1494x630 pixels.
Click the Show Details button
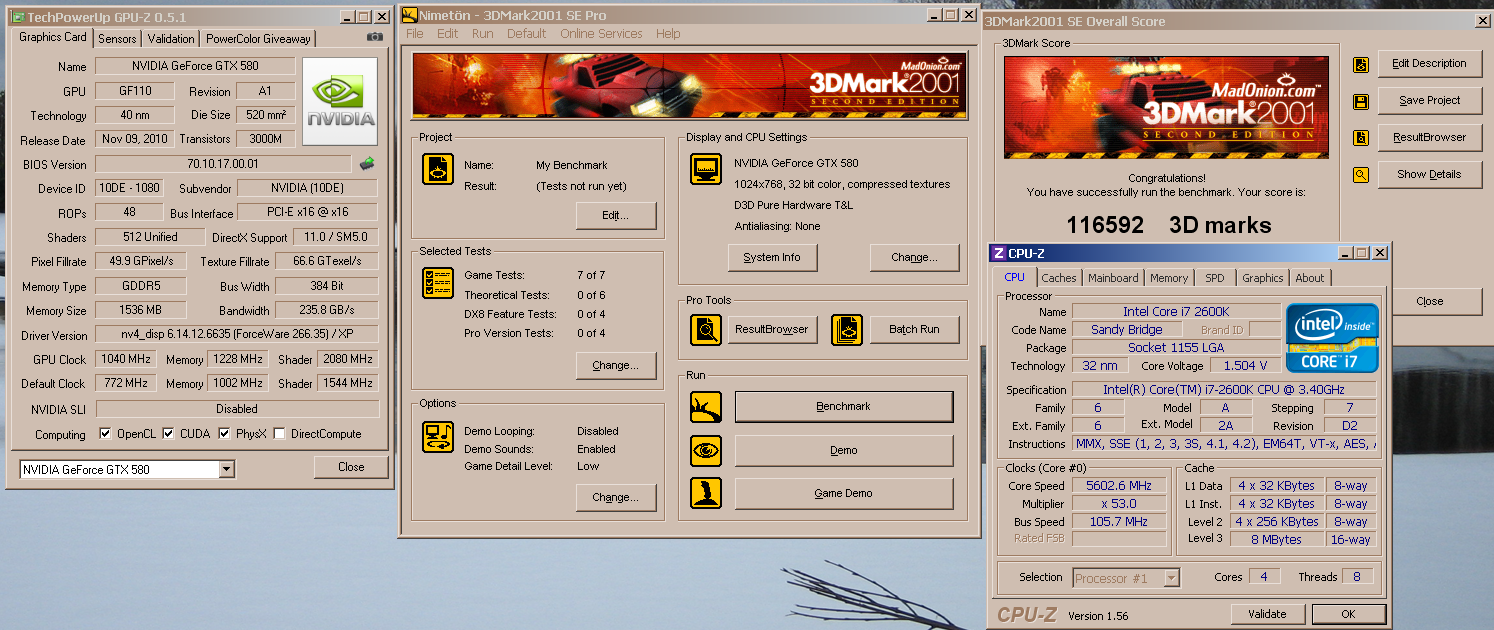click(1429, 174)
